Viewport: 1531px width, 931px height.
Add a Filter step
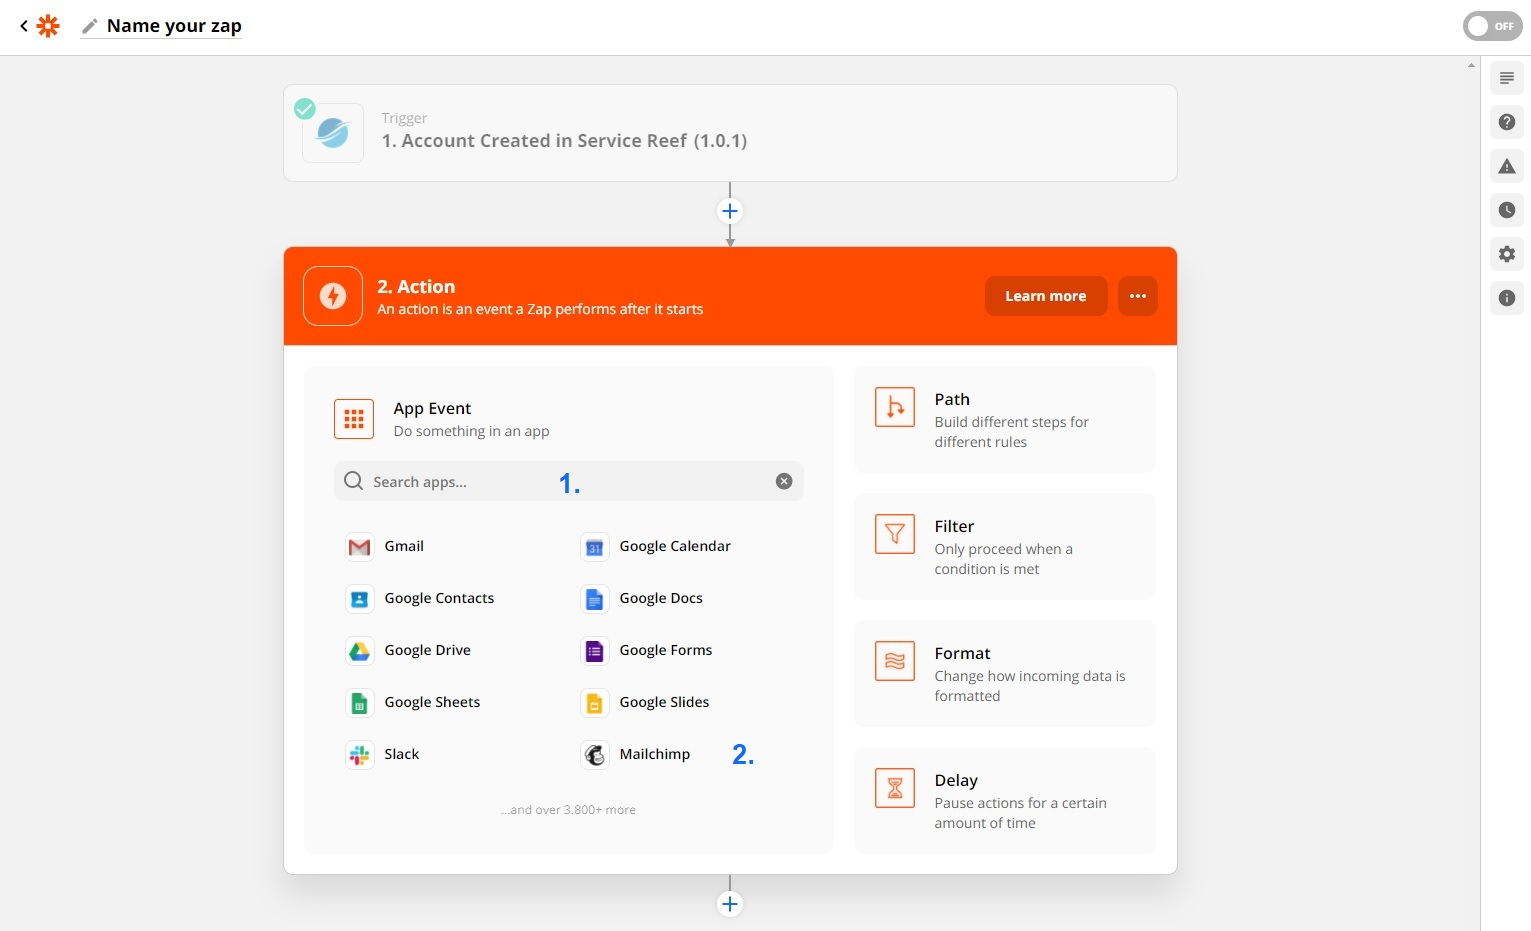click(x=1005, y=546)
